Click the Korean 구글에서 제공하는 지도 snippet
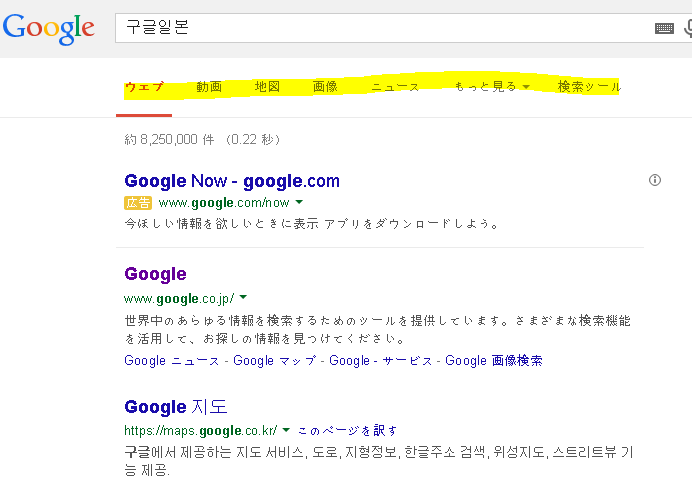Viewport: 692px width, 504px height. (x=379, y=461)
